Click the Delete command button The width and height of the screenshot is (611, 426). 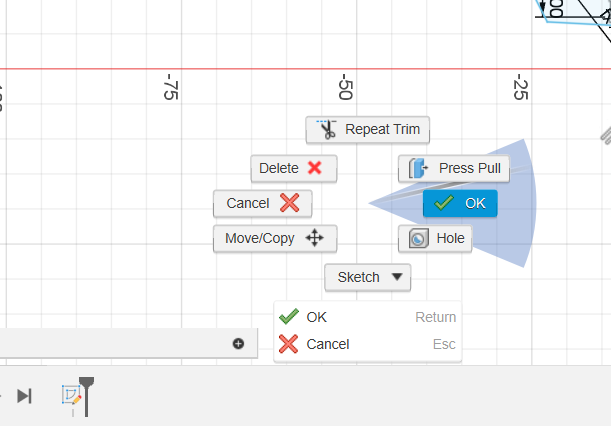294,168
